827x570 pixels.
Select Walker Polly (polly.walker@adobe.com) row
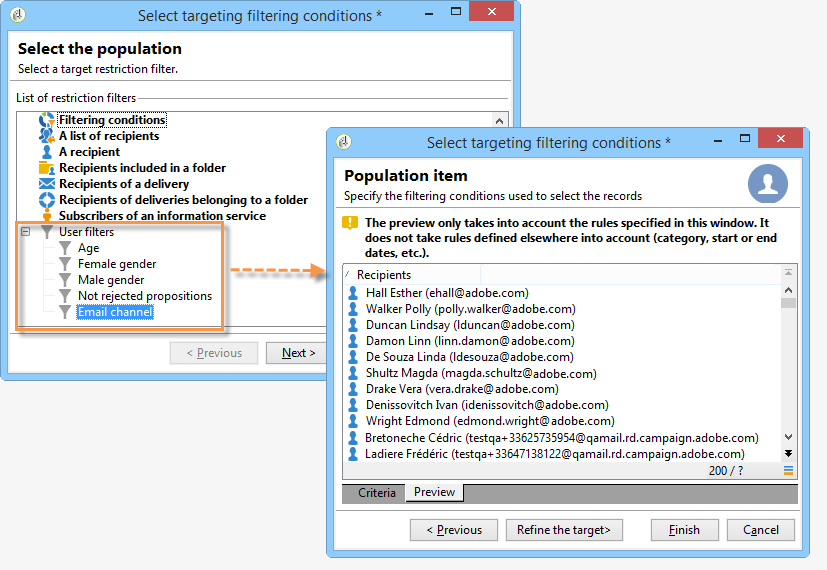click(x=470, y=309)
